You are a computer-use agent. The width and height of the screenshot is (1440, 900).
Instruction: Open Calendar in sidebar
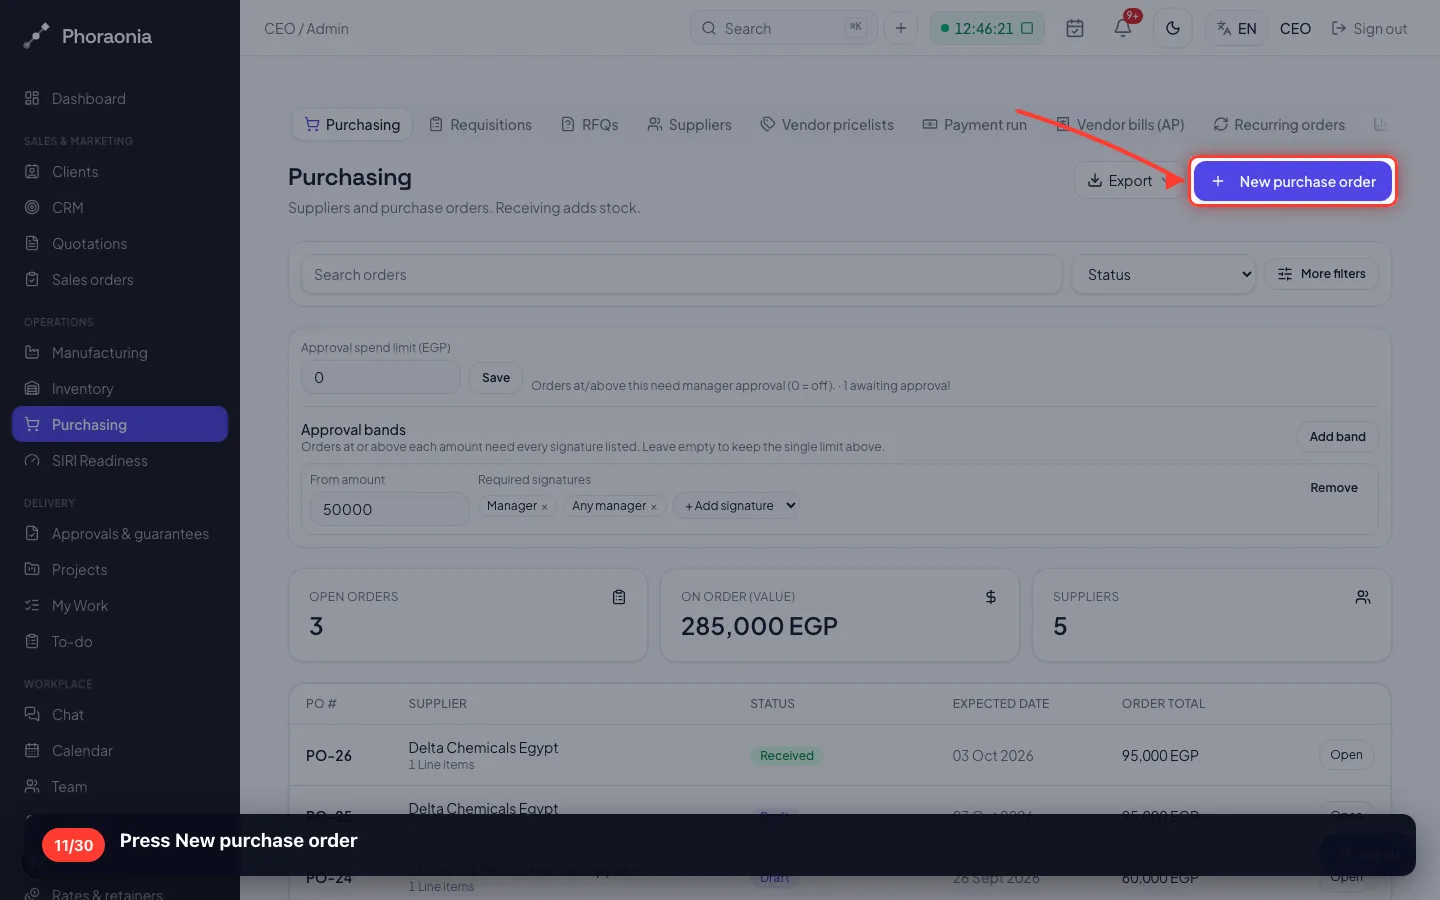coord(120,751)
